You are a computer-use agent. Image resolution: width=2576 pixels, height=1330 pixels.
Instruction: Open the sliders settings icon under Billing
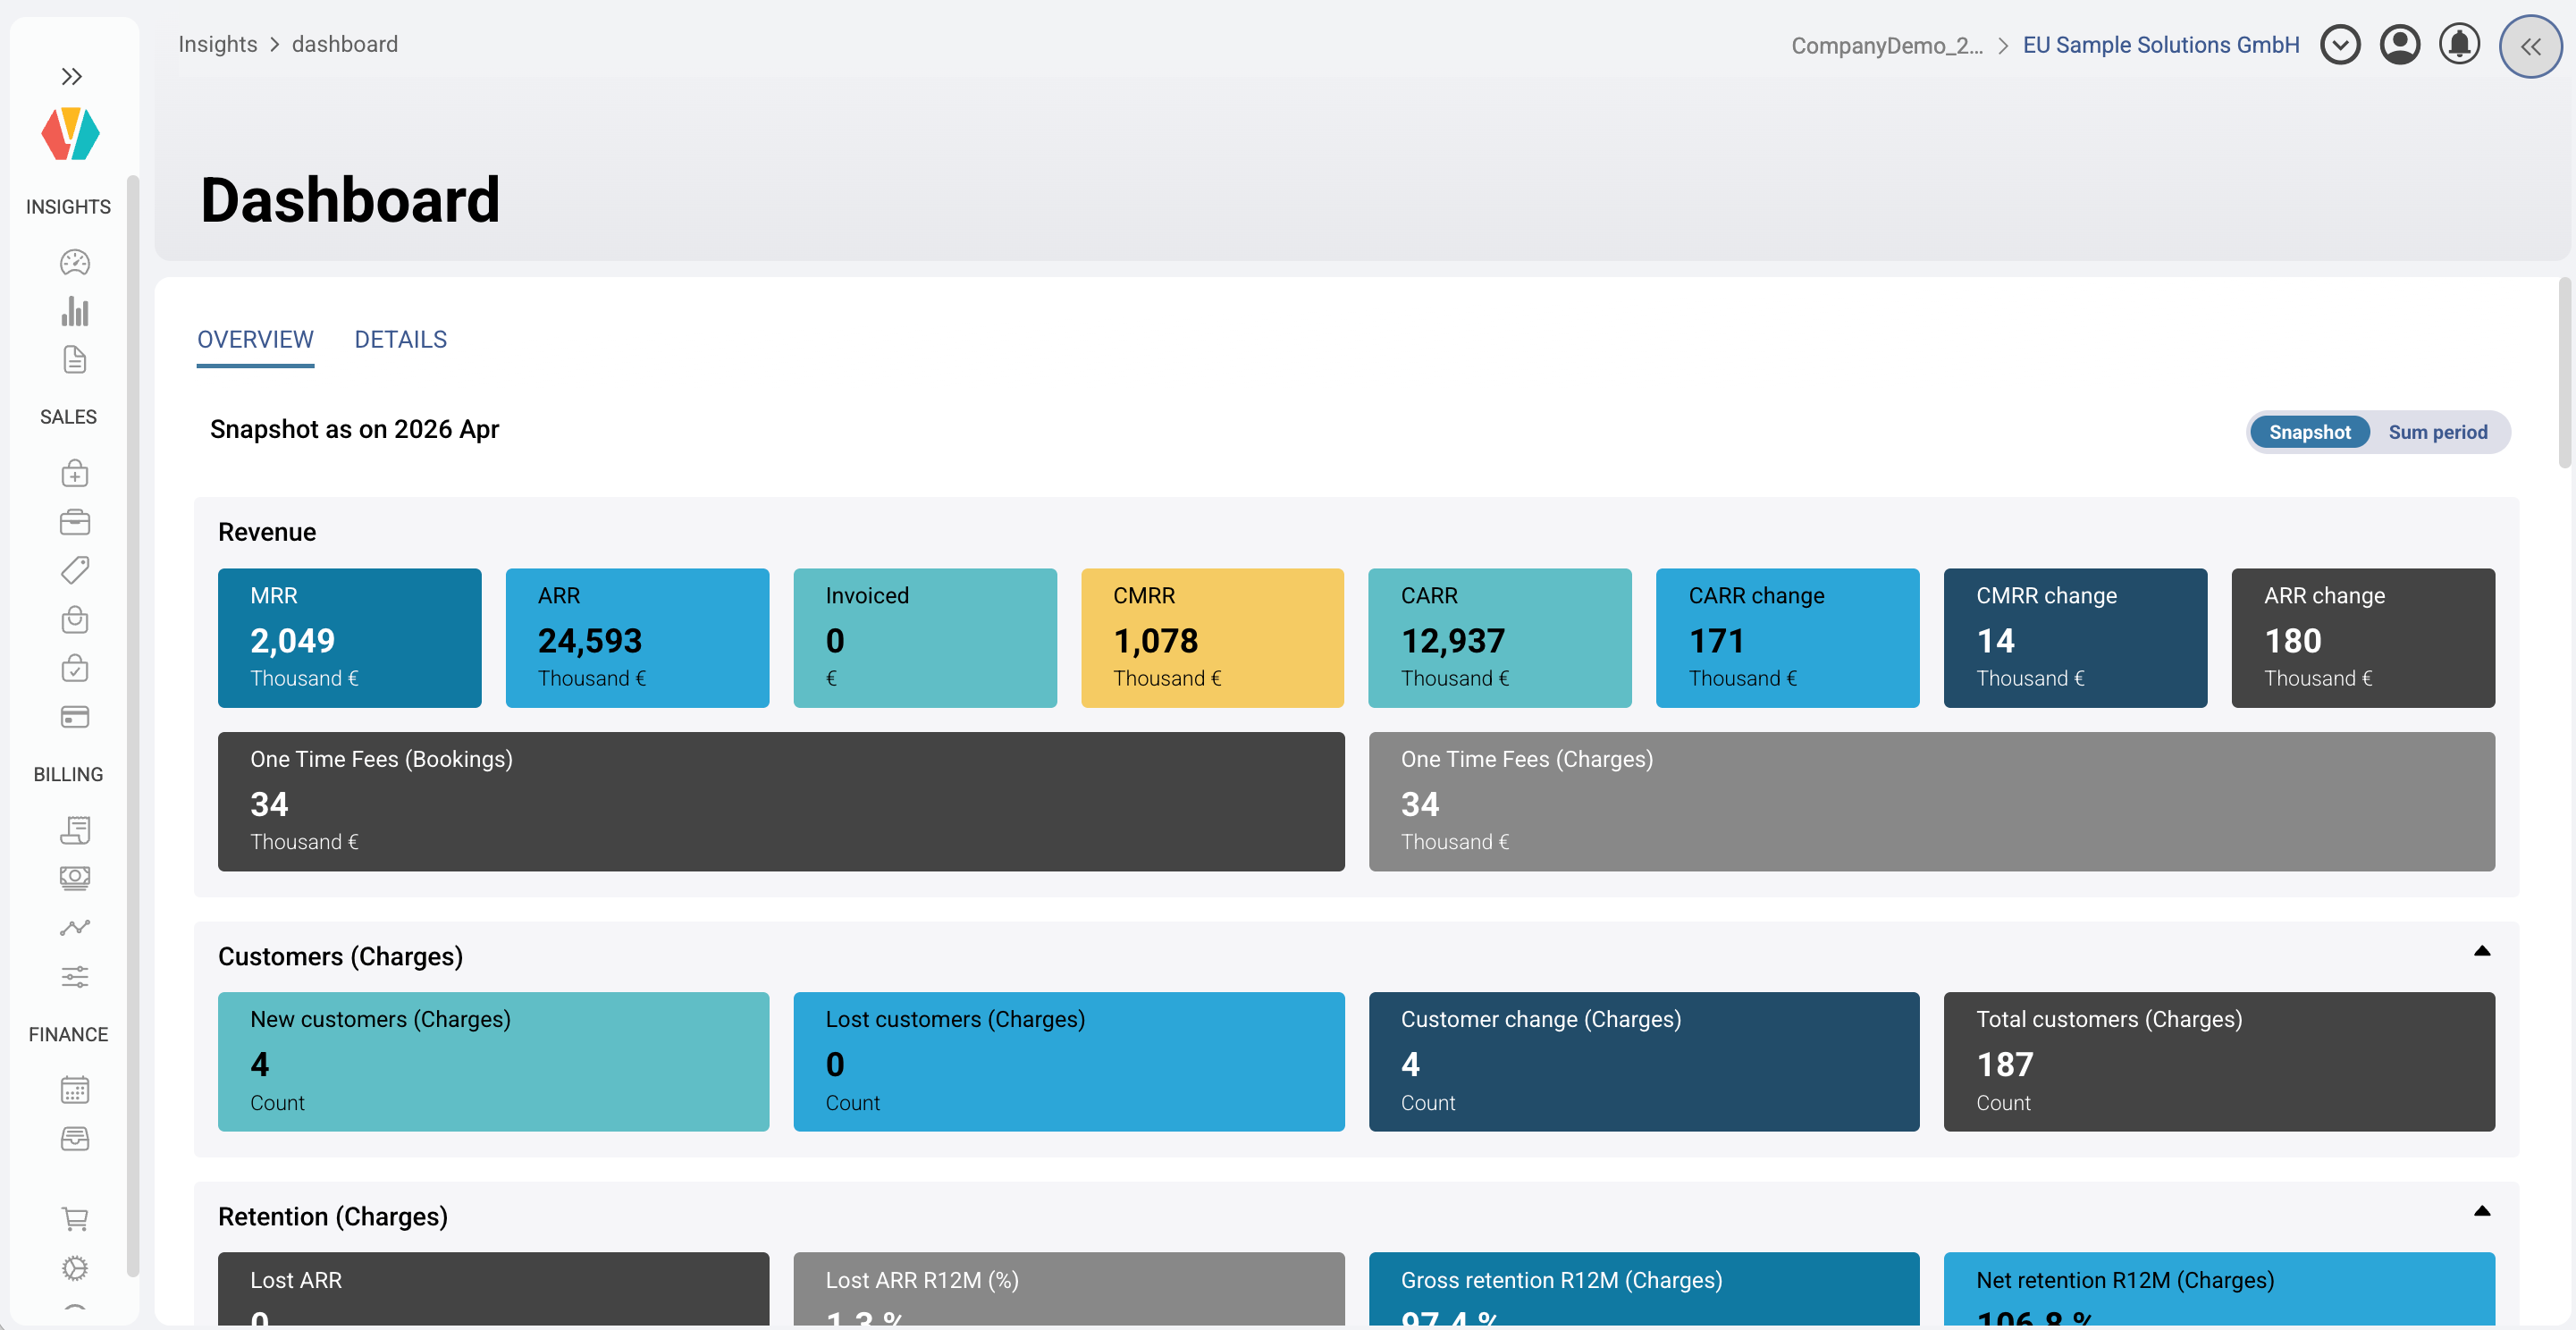tap(75, 976)
